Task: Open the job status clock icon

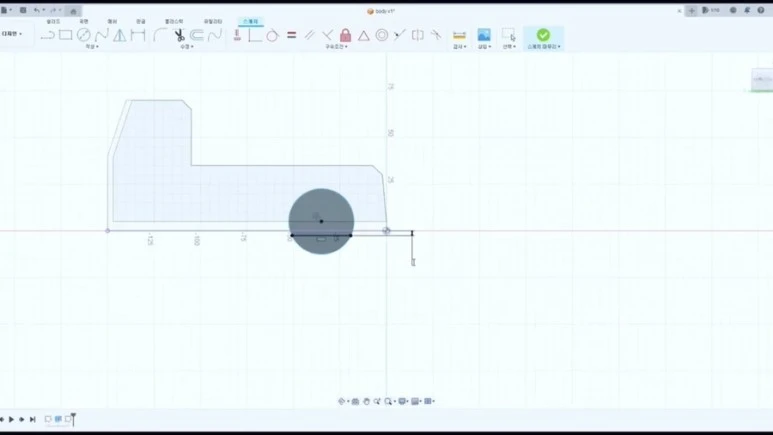Action: [x=733, y=10]
